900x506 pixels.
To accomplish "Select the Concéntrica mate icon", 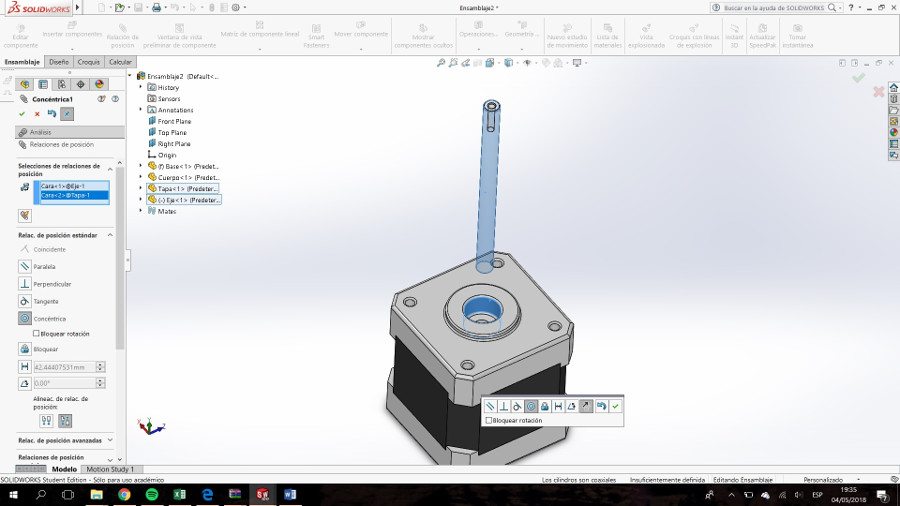I will (25, 318).
